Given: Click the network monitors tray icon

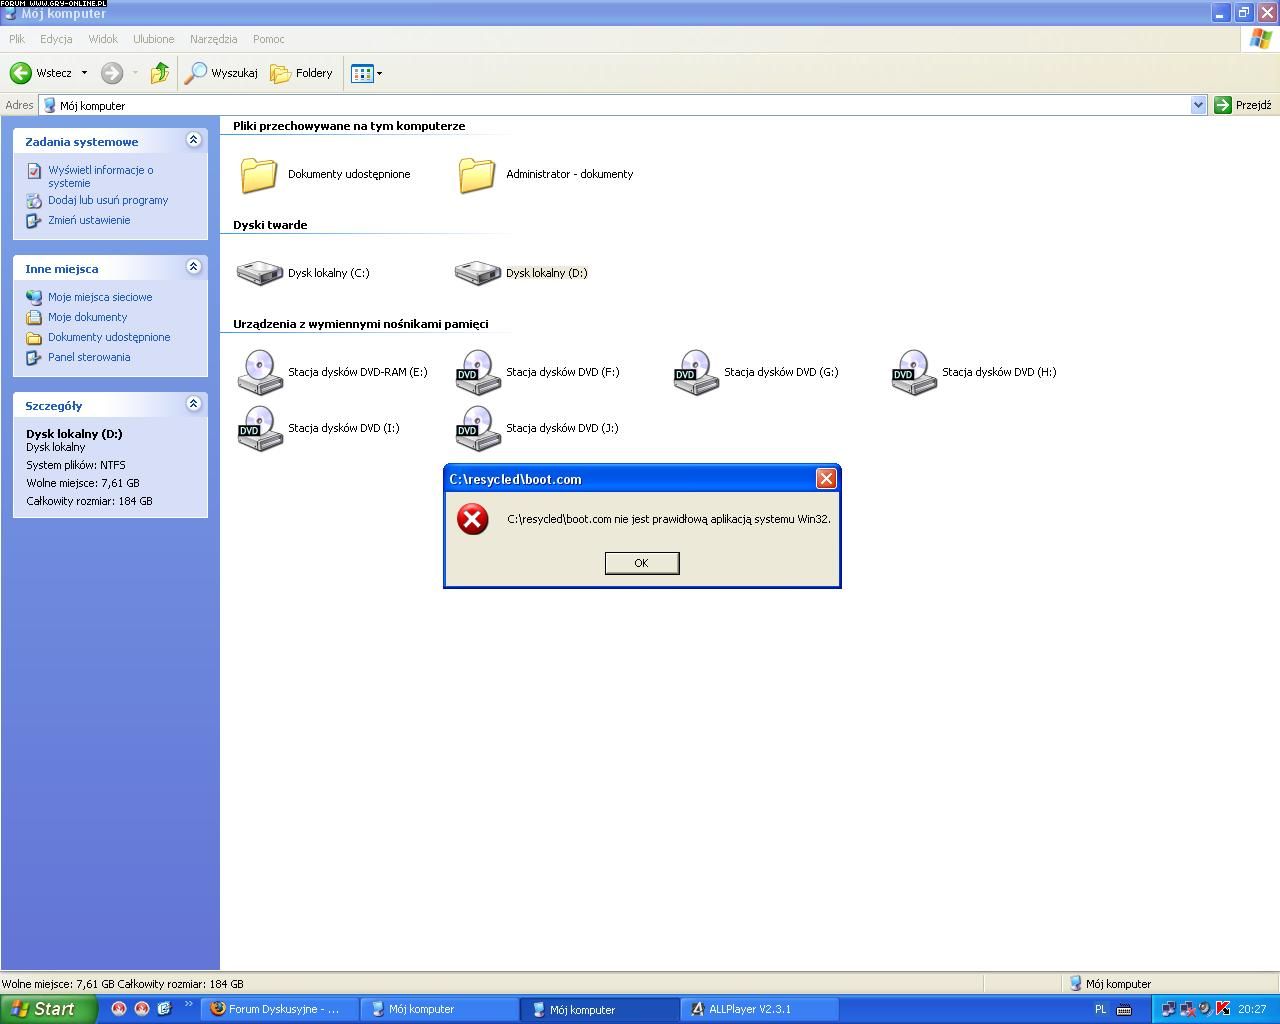Looking at the screenshot, I should (1168, 1009).
